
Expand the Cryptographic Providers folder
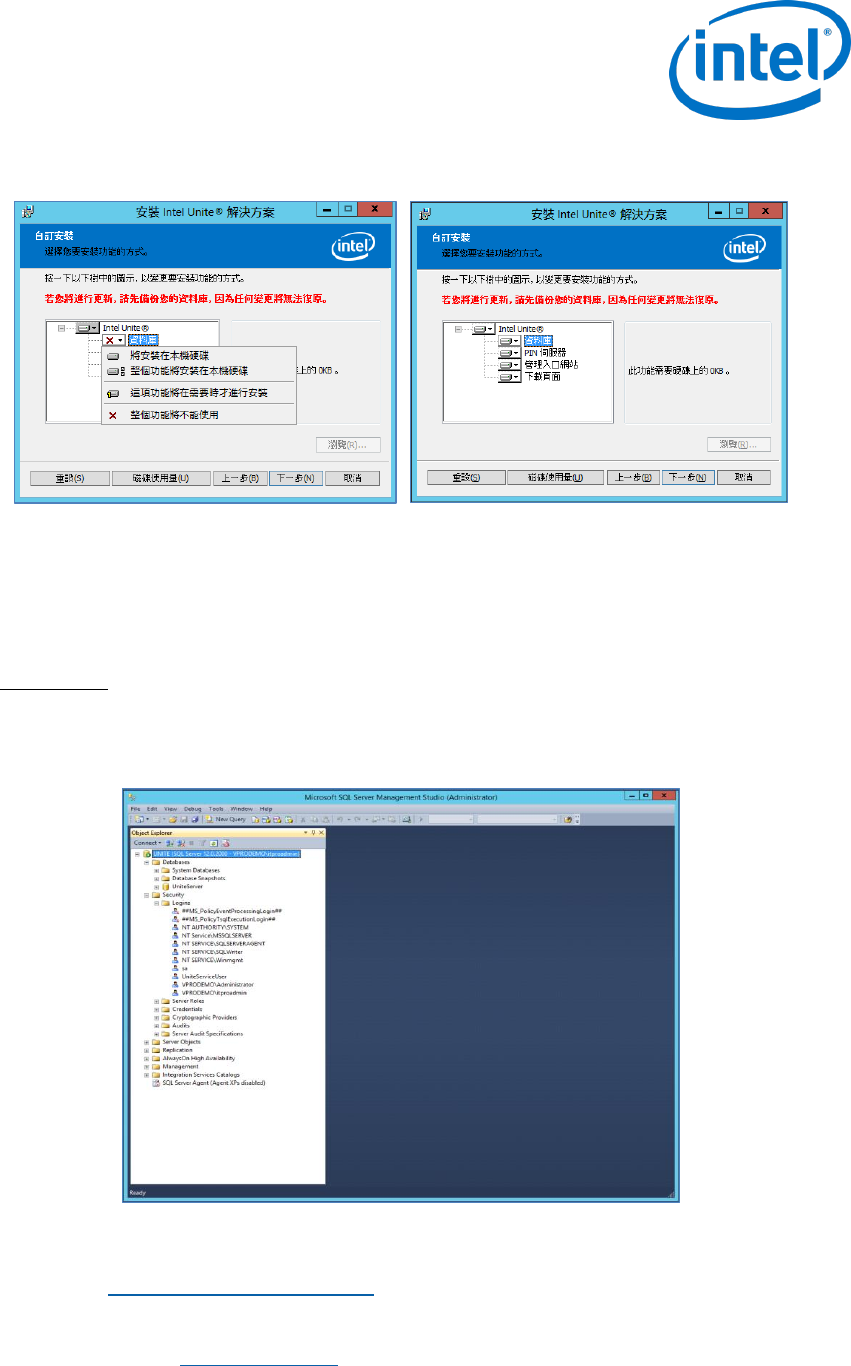157,1017
